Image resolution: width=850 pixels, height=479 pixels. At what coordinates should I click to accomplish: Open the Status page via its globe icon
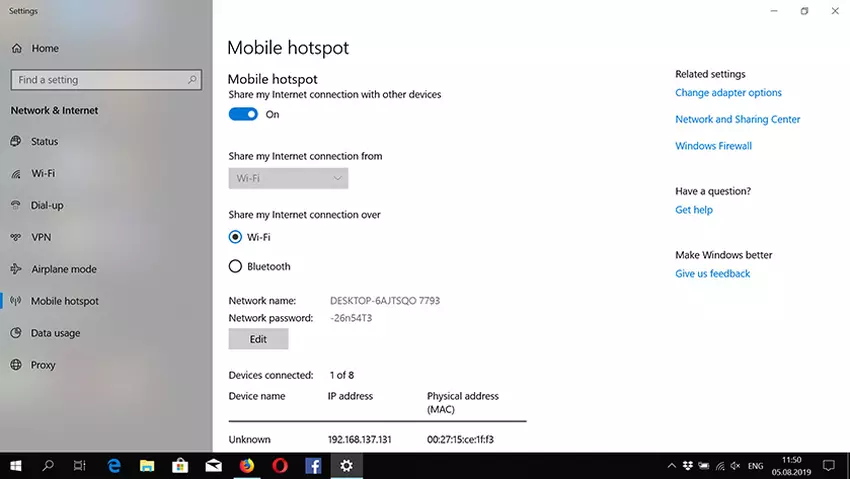16,142
